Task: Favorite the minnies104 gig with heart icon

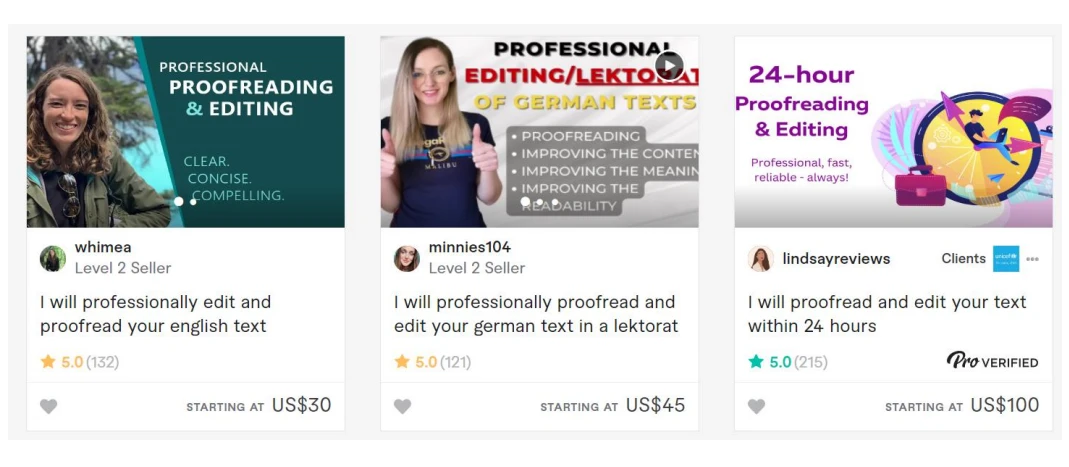Action: pyautogui.click(x=402, y=406)
